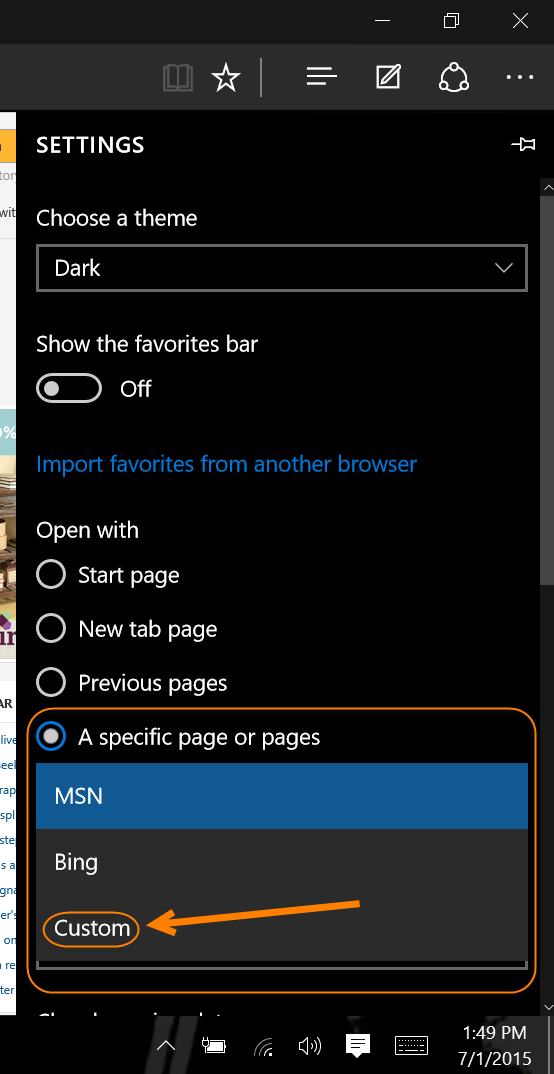
Task: Click the Settings pane scrollbar thumb
Action: pyautogui.click(x=546, y=390)
